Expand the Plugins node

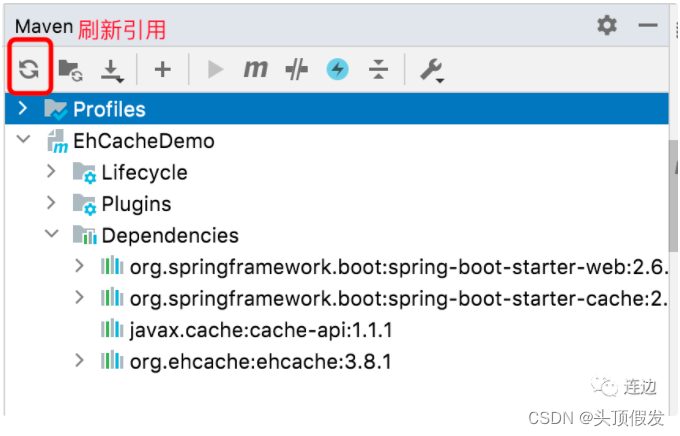click(51, 203)
